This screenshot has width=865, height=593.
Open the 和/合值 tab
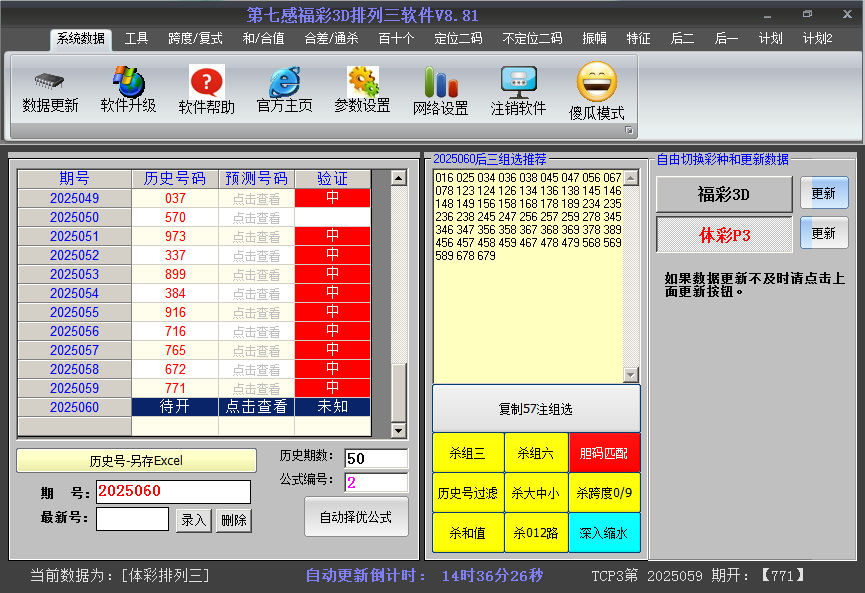263,39
